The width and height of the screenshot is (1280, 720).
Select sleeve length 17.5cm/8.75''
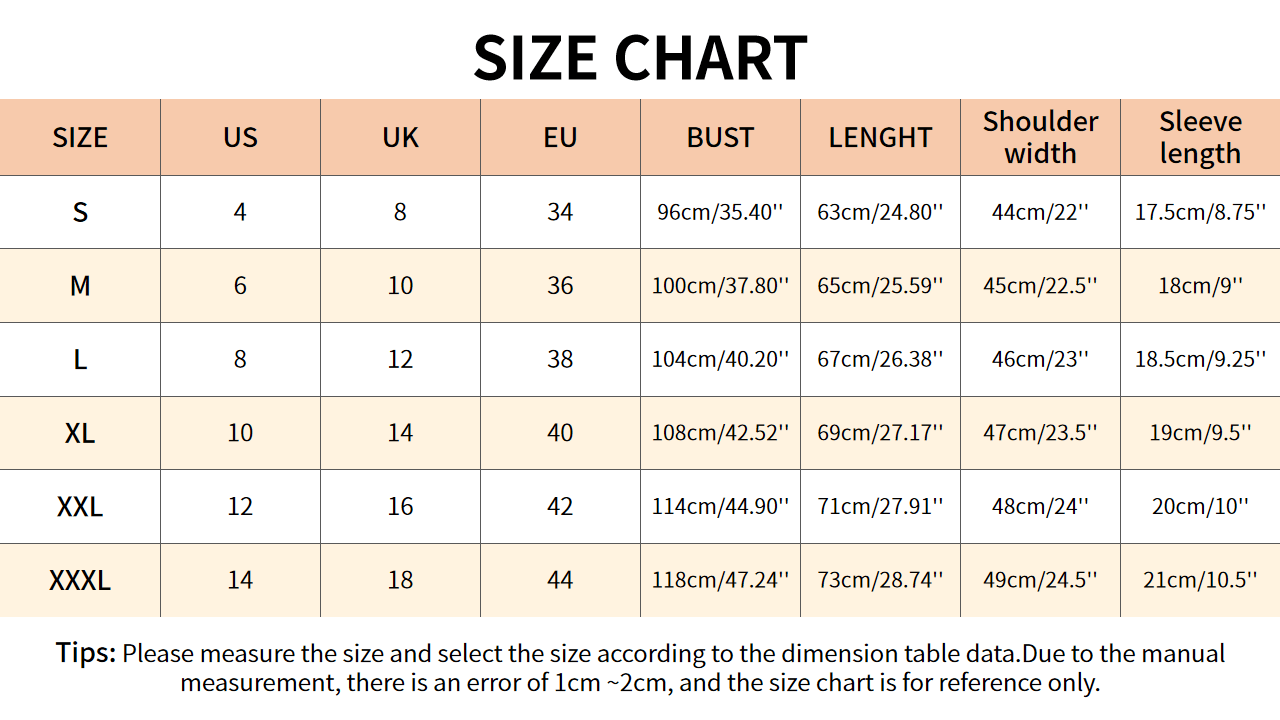click(x=1200, y=212)
